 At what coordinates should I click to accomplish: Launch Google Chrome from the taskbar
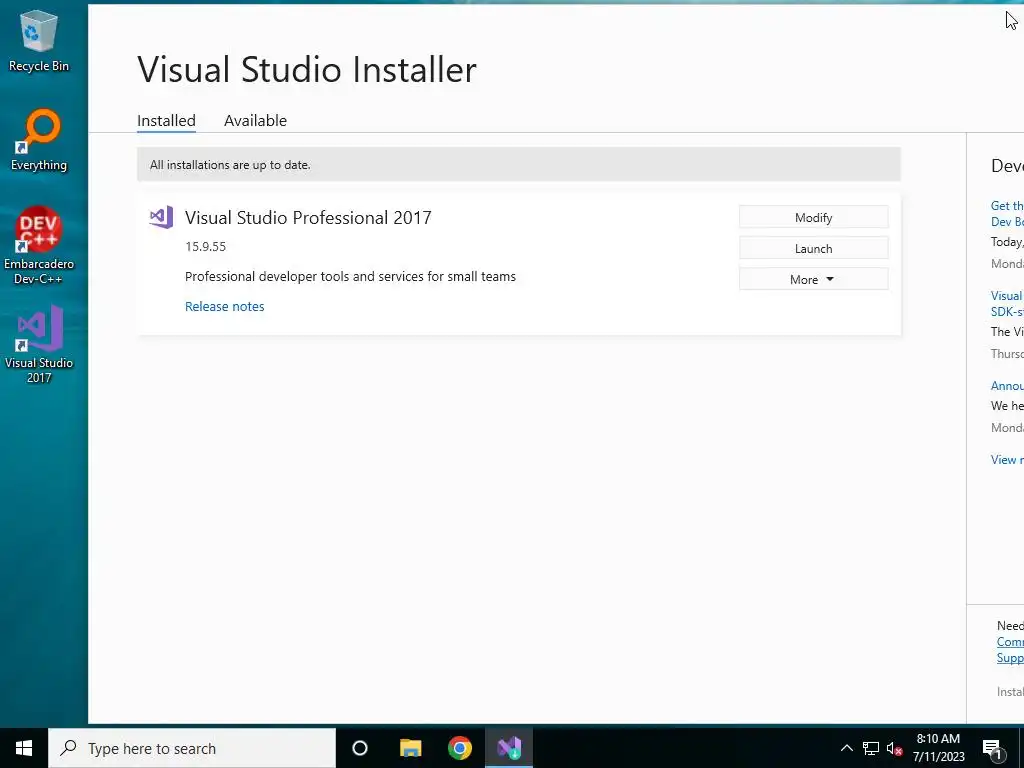pos(460,748)
